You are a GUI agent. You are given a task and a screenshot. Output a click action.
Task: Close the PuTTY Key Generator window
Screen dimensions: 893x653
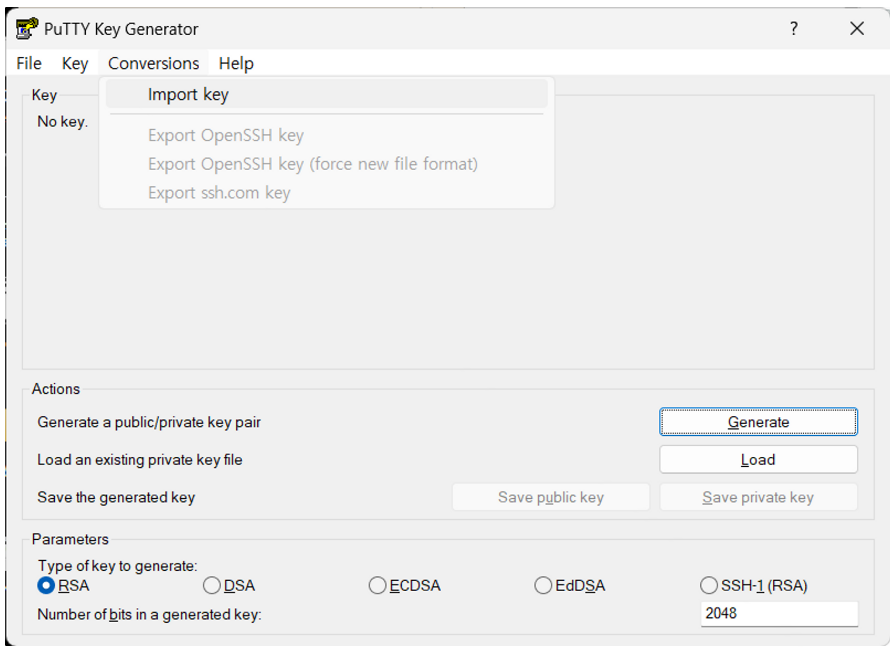click(x=857, y=28)
